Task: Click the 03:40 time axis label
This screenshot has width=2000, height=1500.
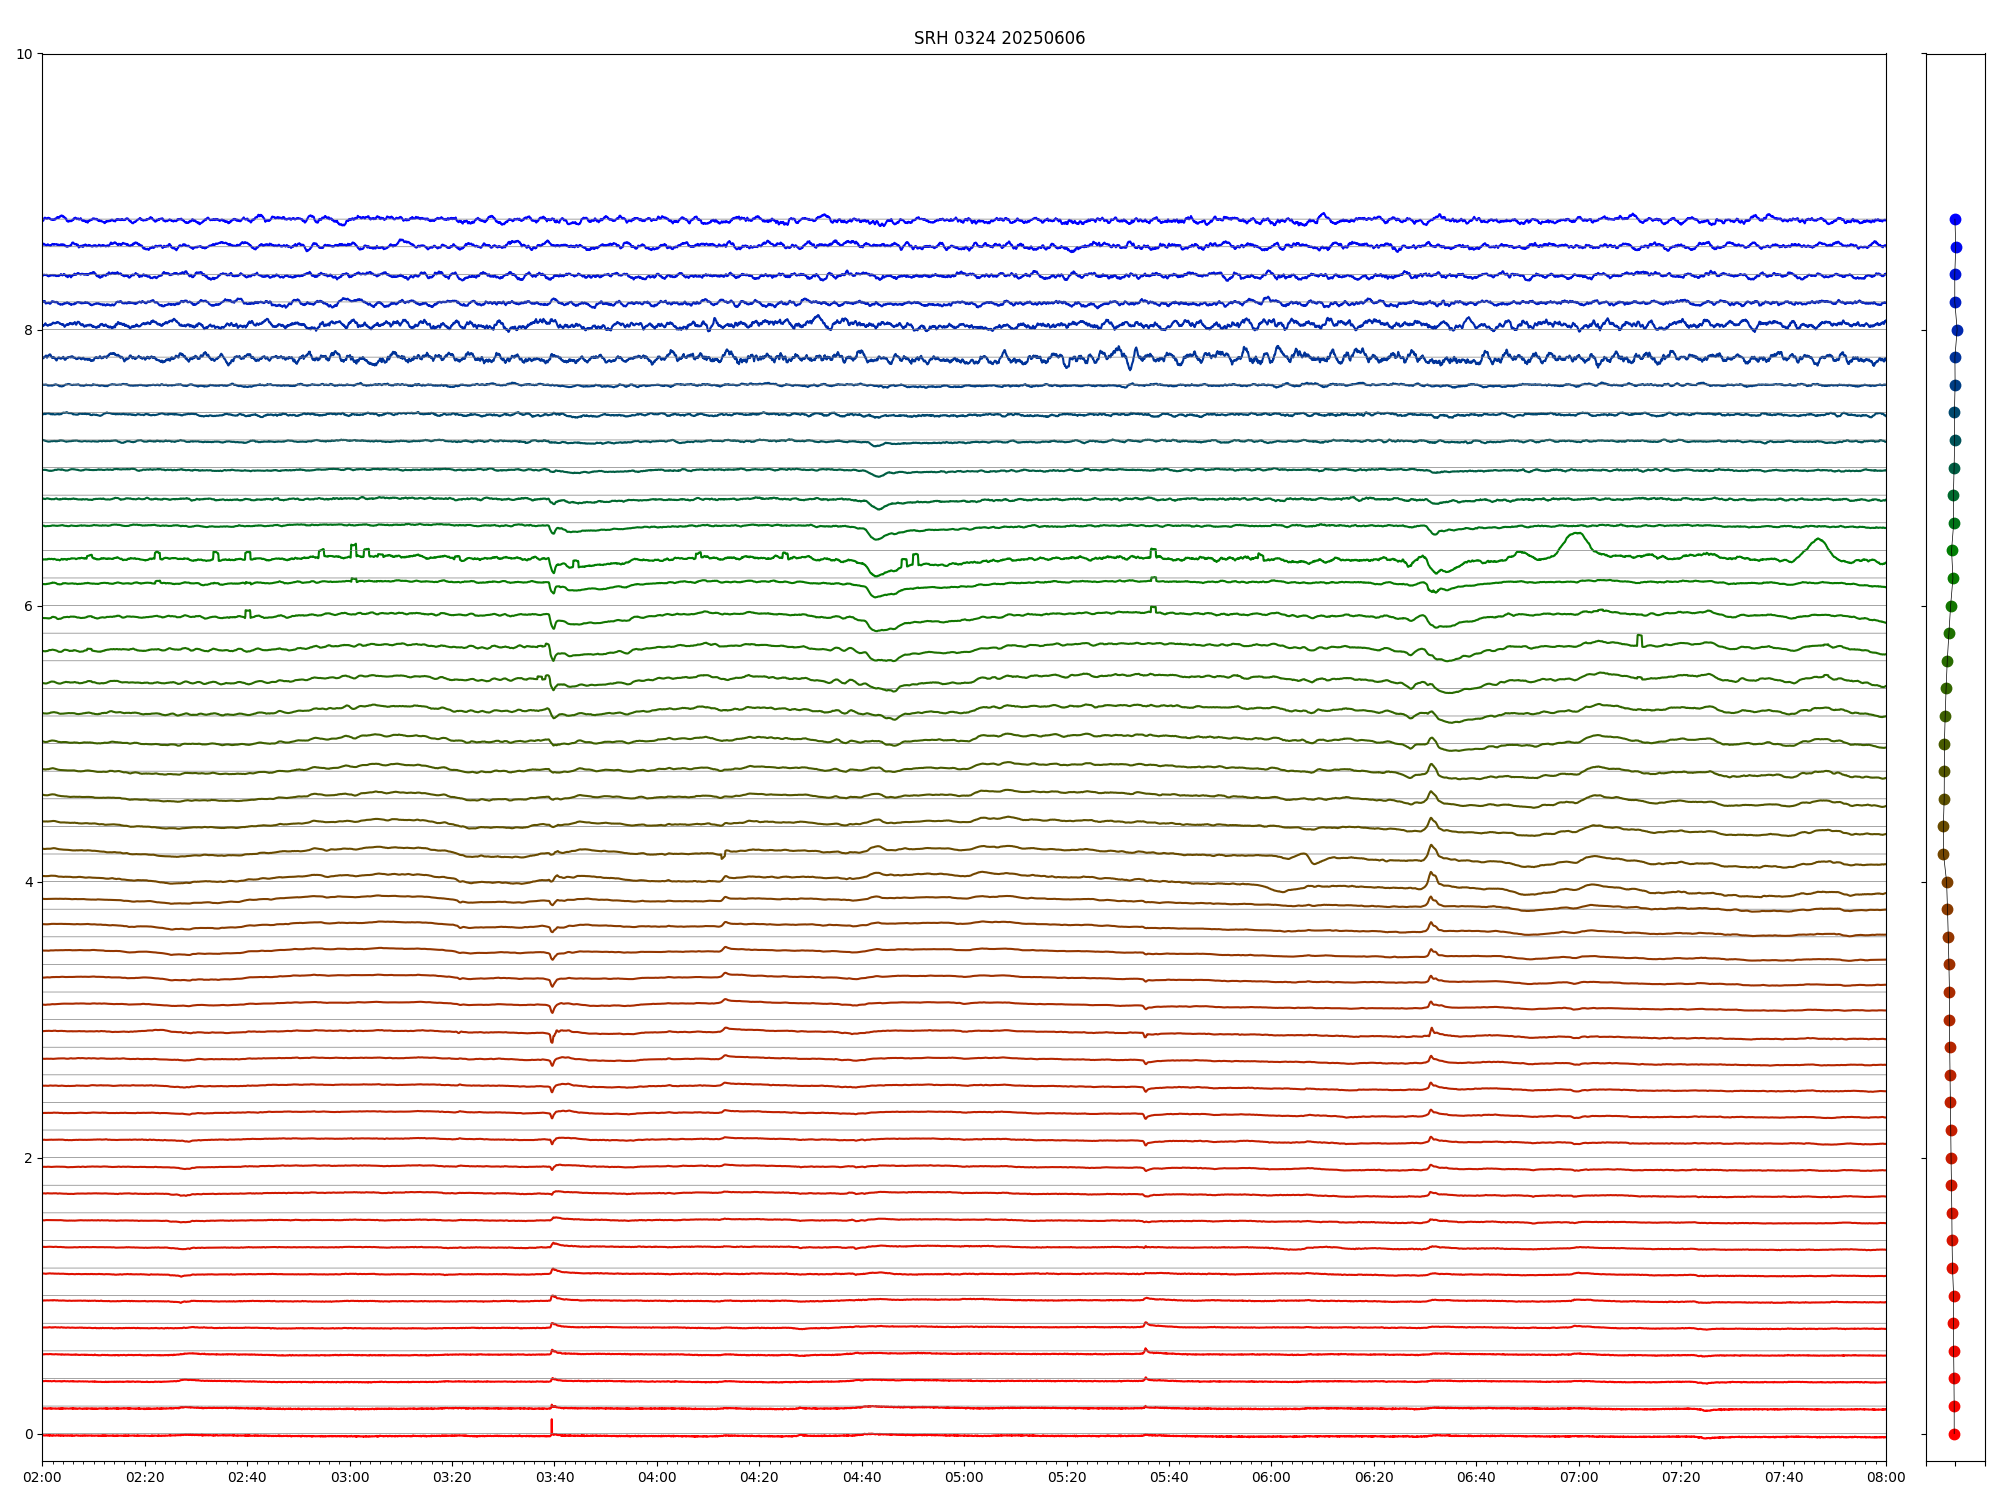Action: tap(554, 1477)
